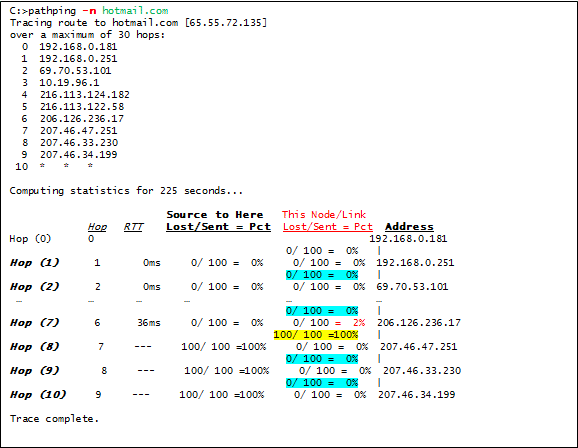578x448 pixels.
Task: Select the underlined 'RTT' column header
Action: [x=133, y=227]
